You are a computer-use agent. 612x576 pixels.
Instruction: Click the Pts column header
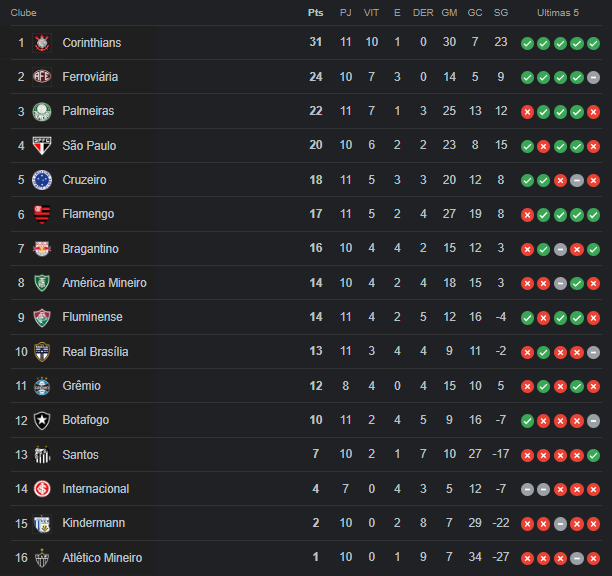(315, 13)
